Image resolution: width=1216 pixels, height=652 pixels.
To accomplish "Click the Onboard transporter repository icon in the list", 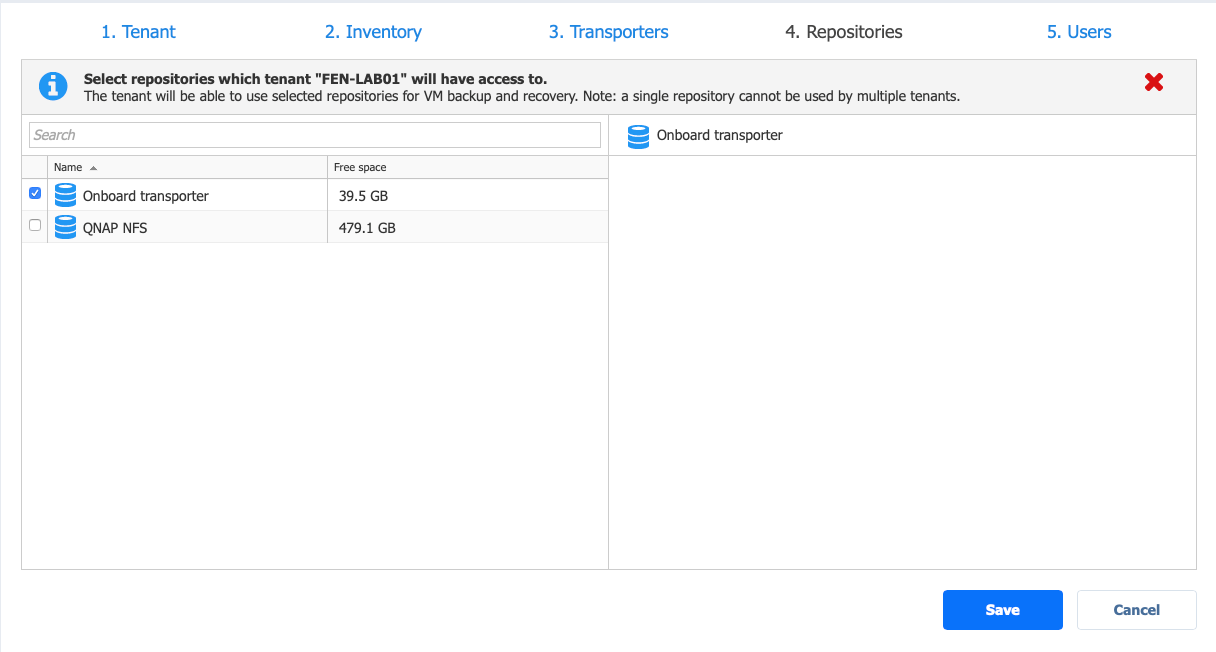I will (x=65, y=195).
